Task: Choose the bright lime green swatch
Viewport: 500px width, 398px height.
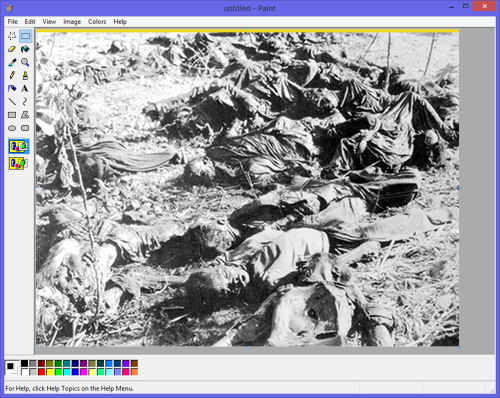Action: 58,372
